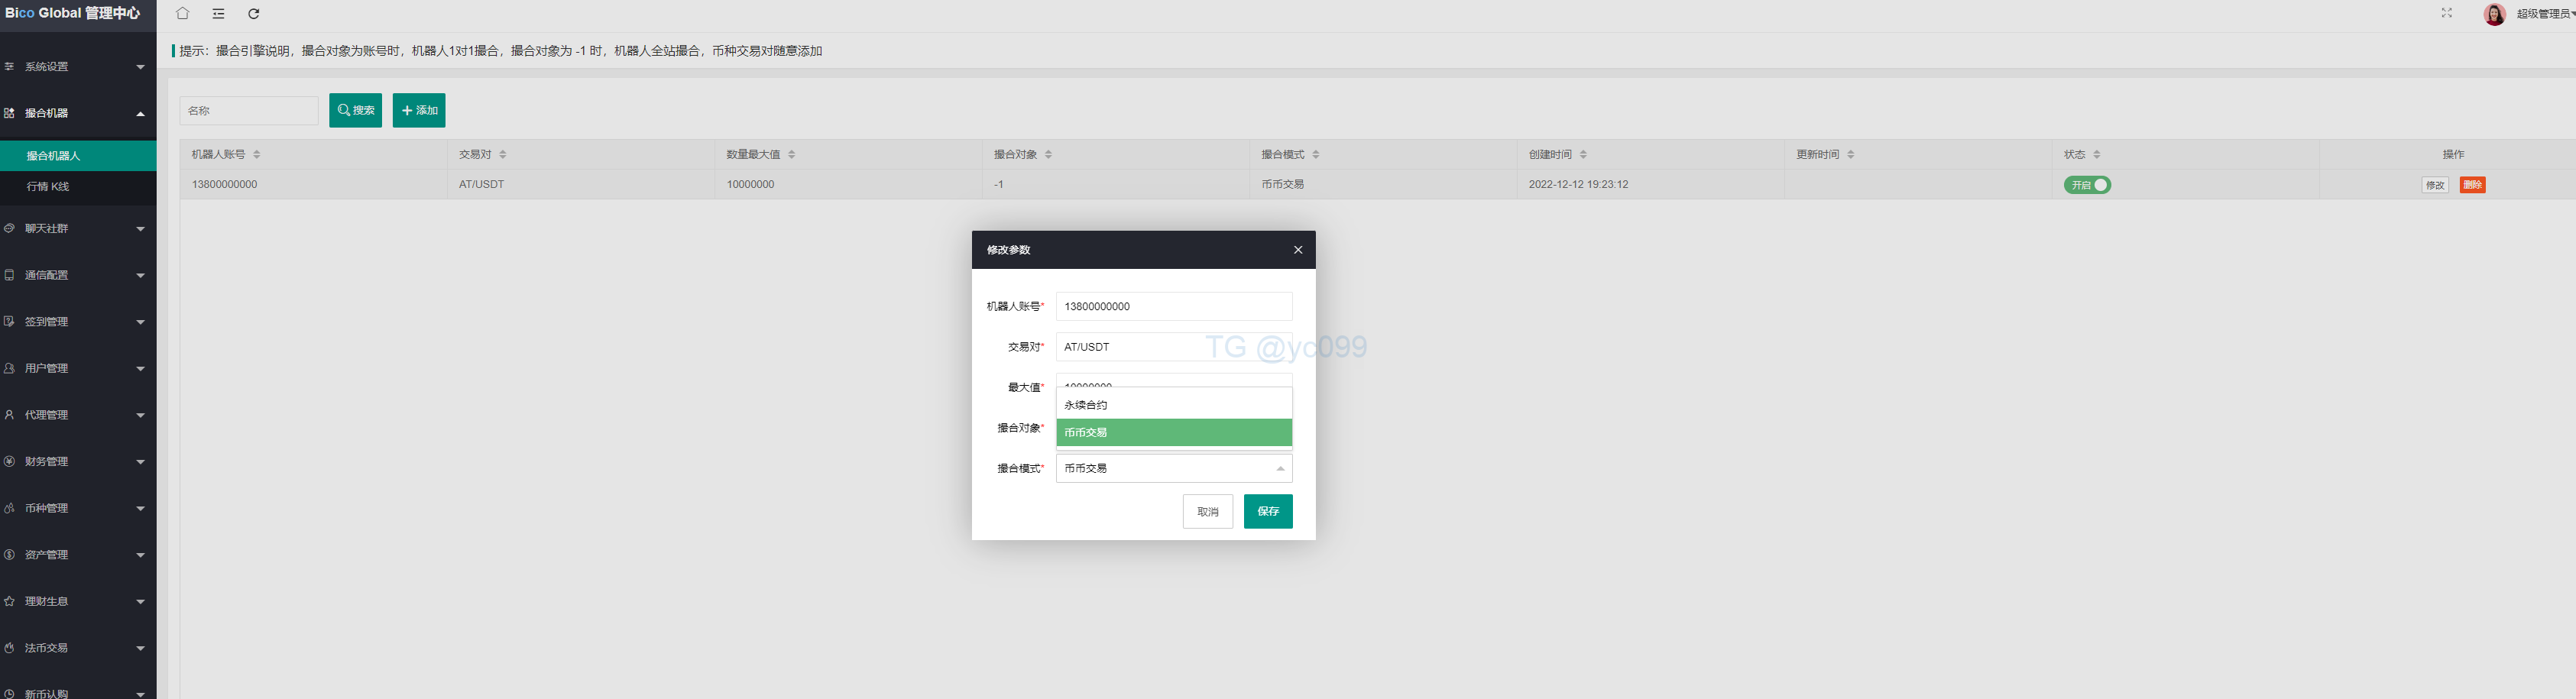Open the breadcrumb/menu list icon beside home
Image resolution: width=2576 pixels, height=699 pixels.
click(218, 14)
